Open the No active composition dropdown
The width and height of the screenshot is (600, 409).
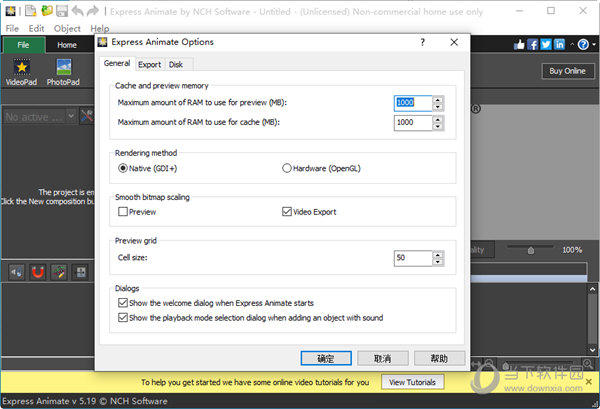point(39,116)
